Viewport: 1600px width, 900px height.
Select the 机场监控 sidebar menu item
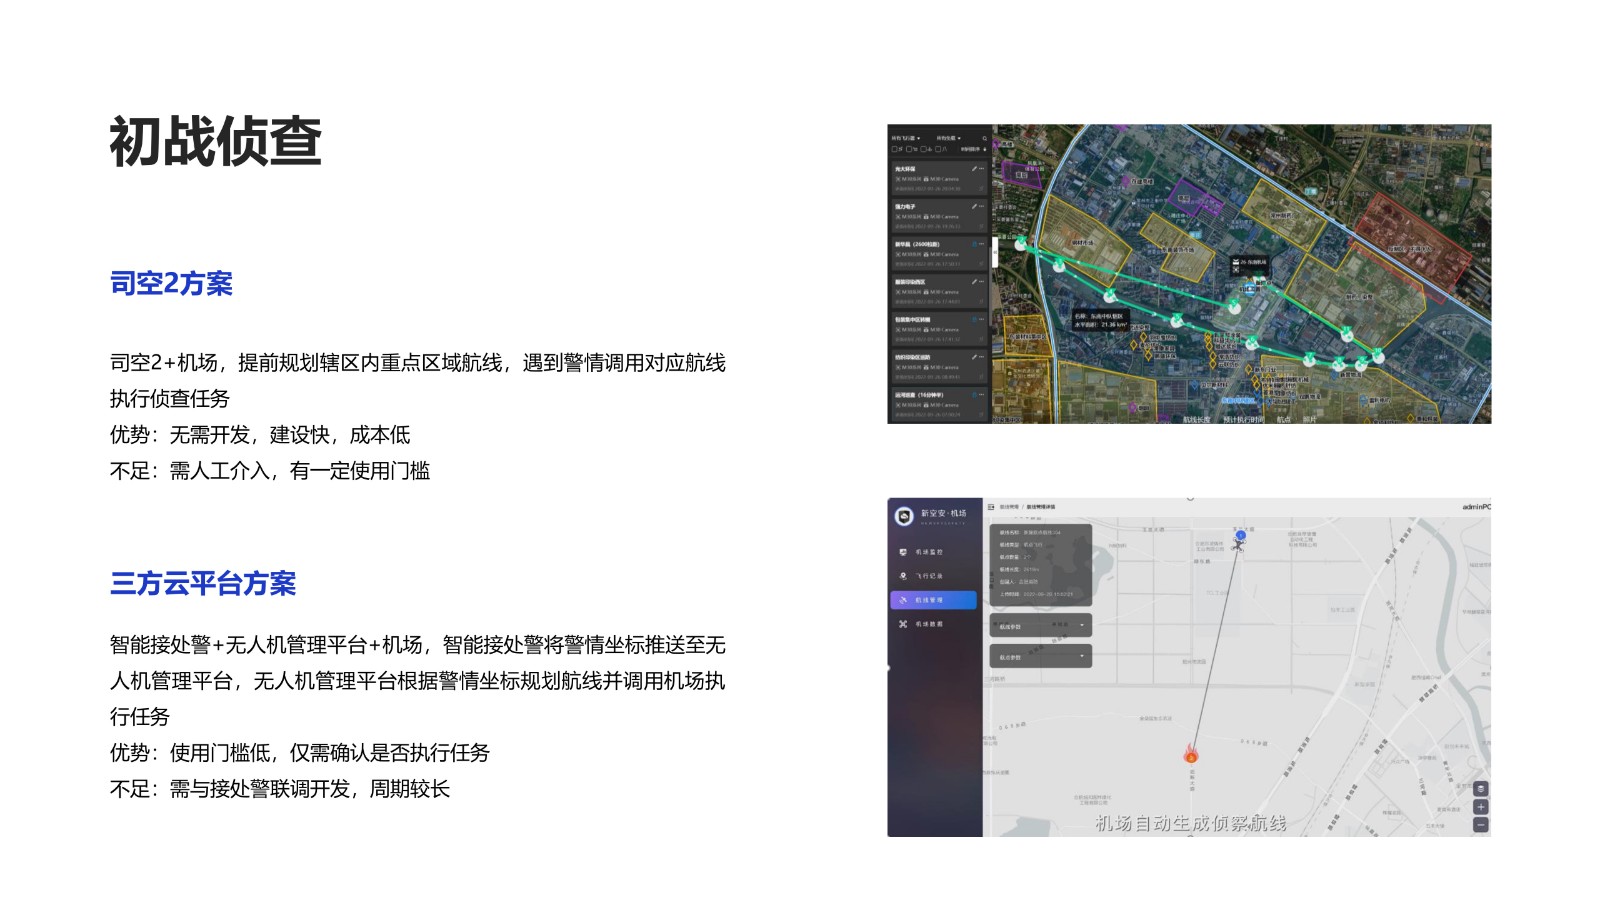click(928, 552)
